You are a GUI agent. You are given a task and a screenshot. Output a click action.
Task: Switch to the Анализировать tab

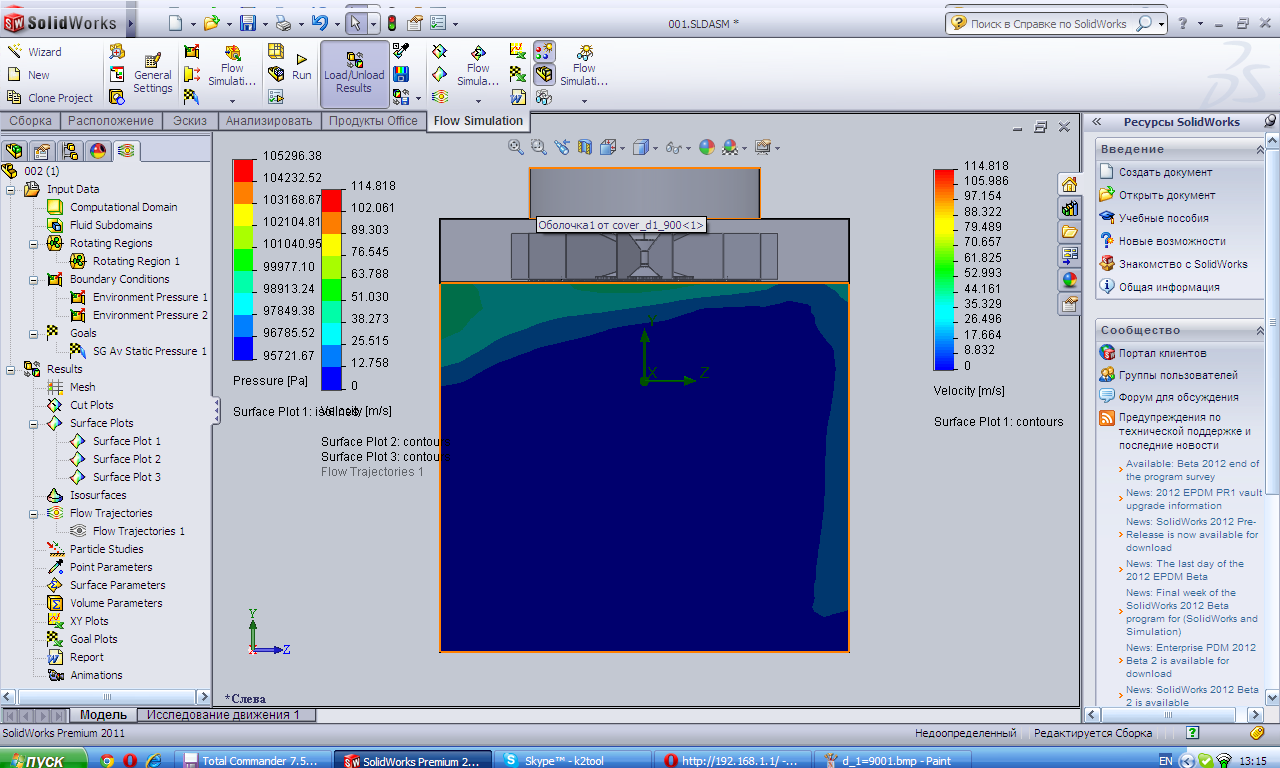pyautogui.click(x=269, y=121)
